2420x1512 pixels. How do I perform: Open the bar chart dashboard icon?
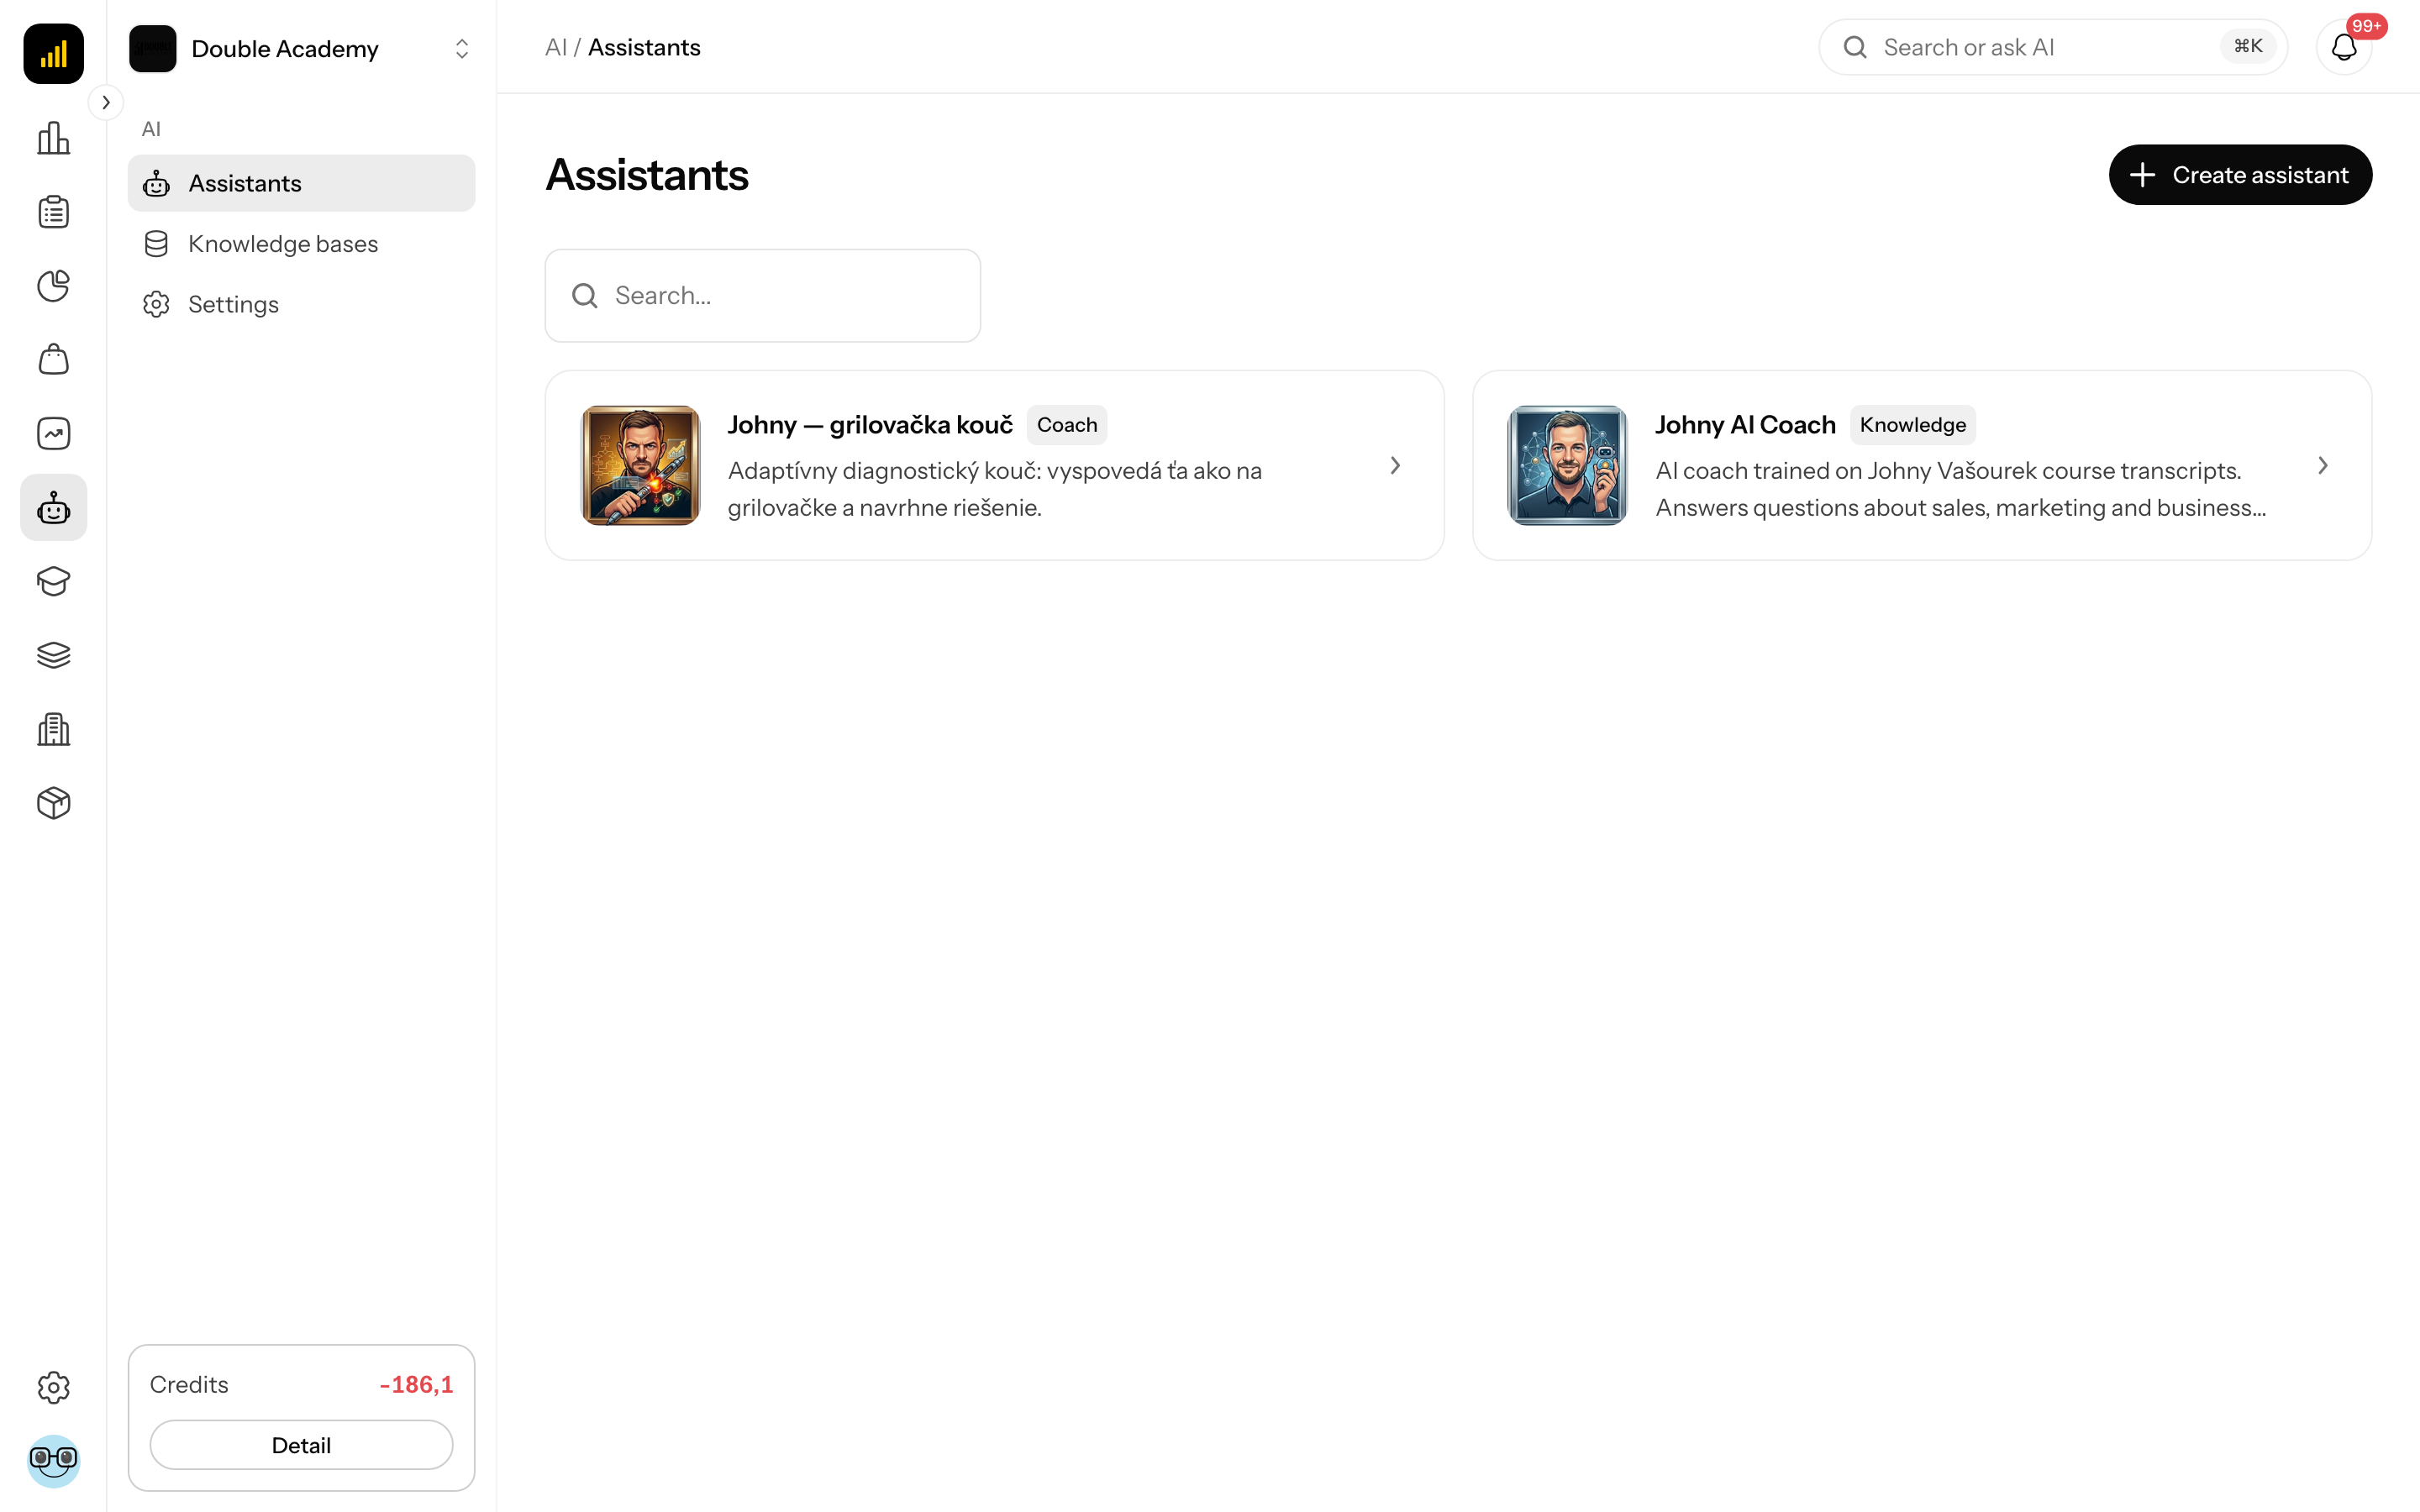[54, 138]
